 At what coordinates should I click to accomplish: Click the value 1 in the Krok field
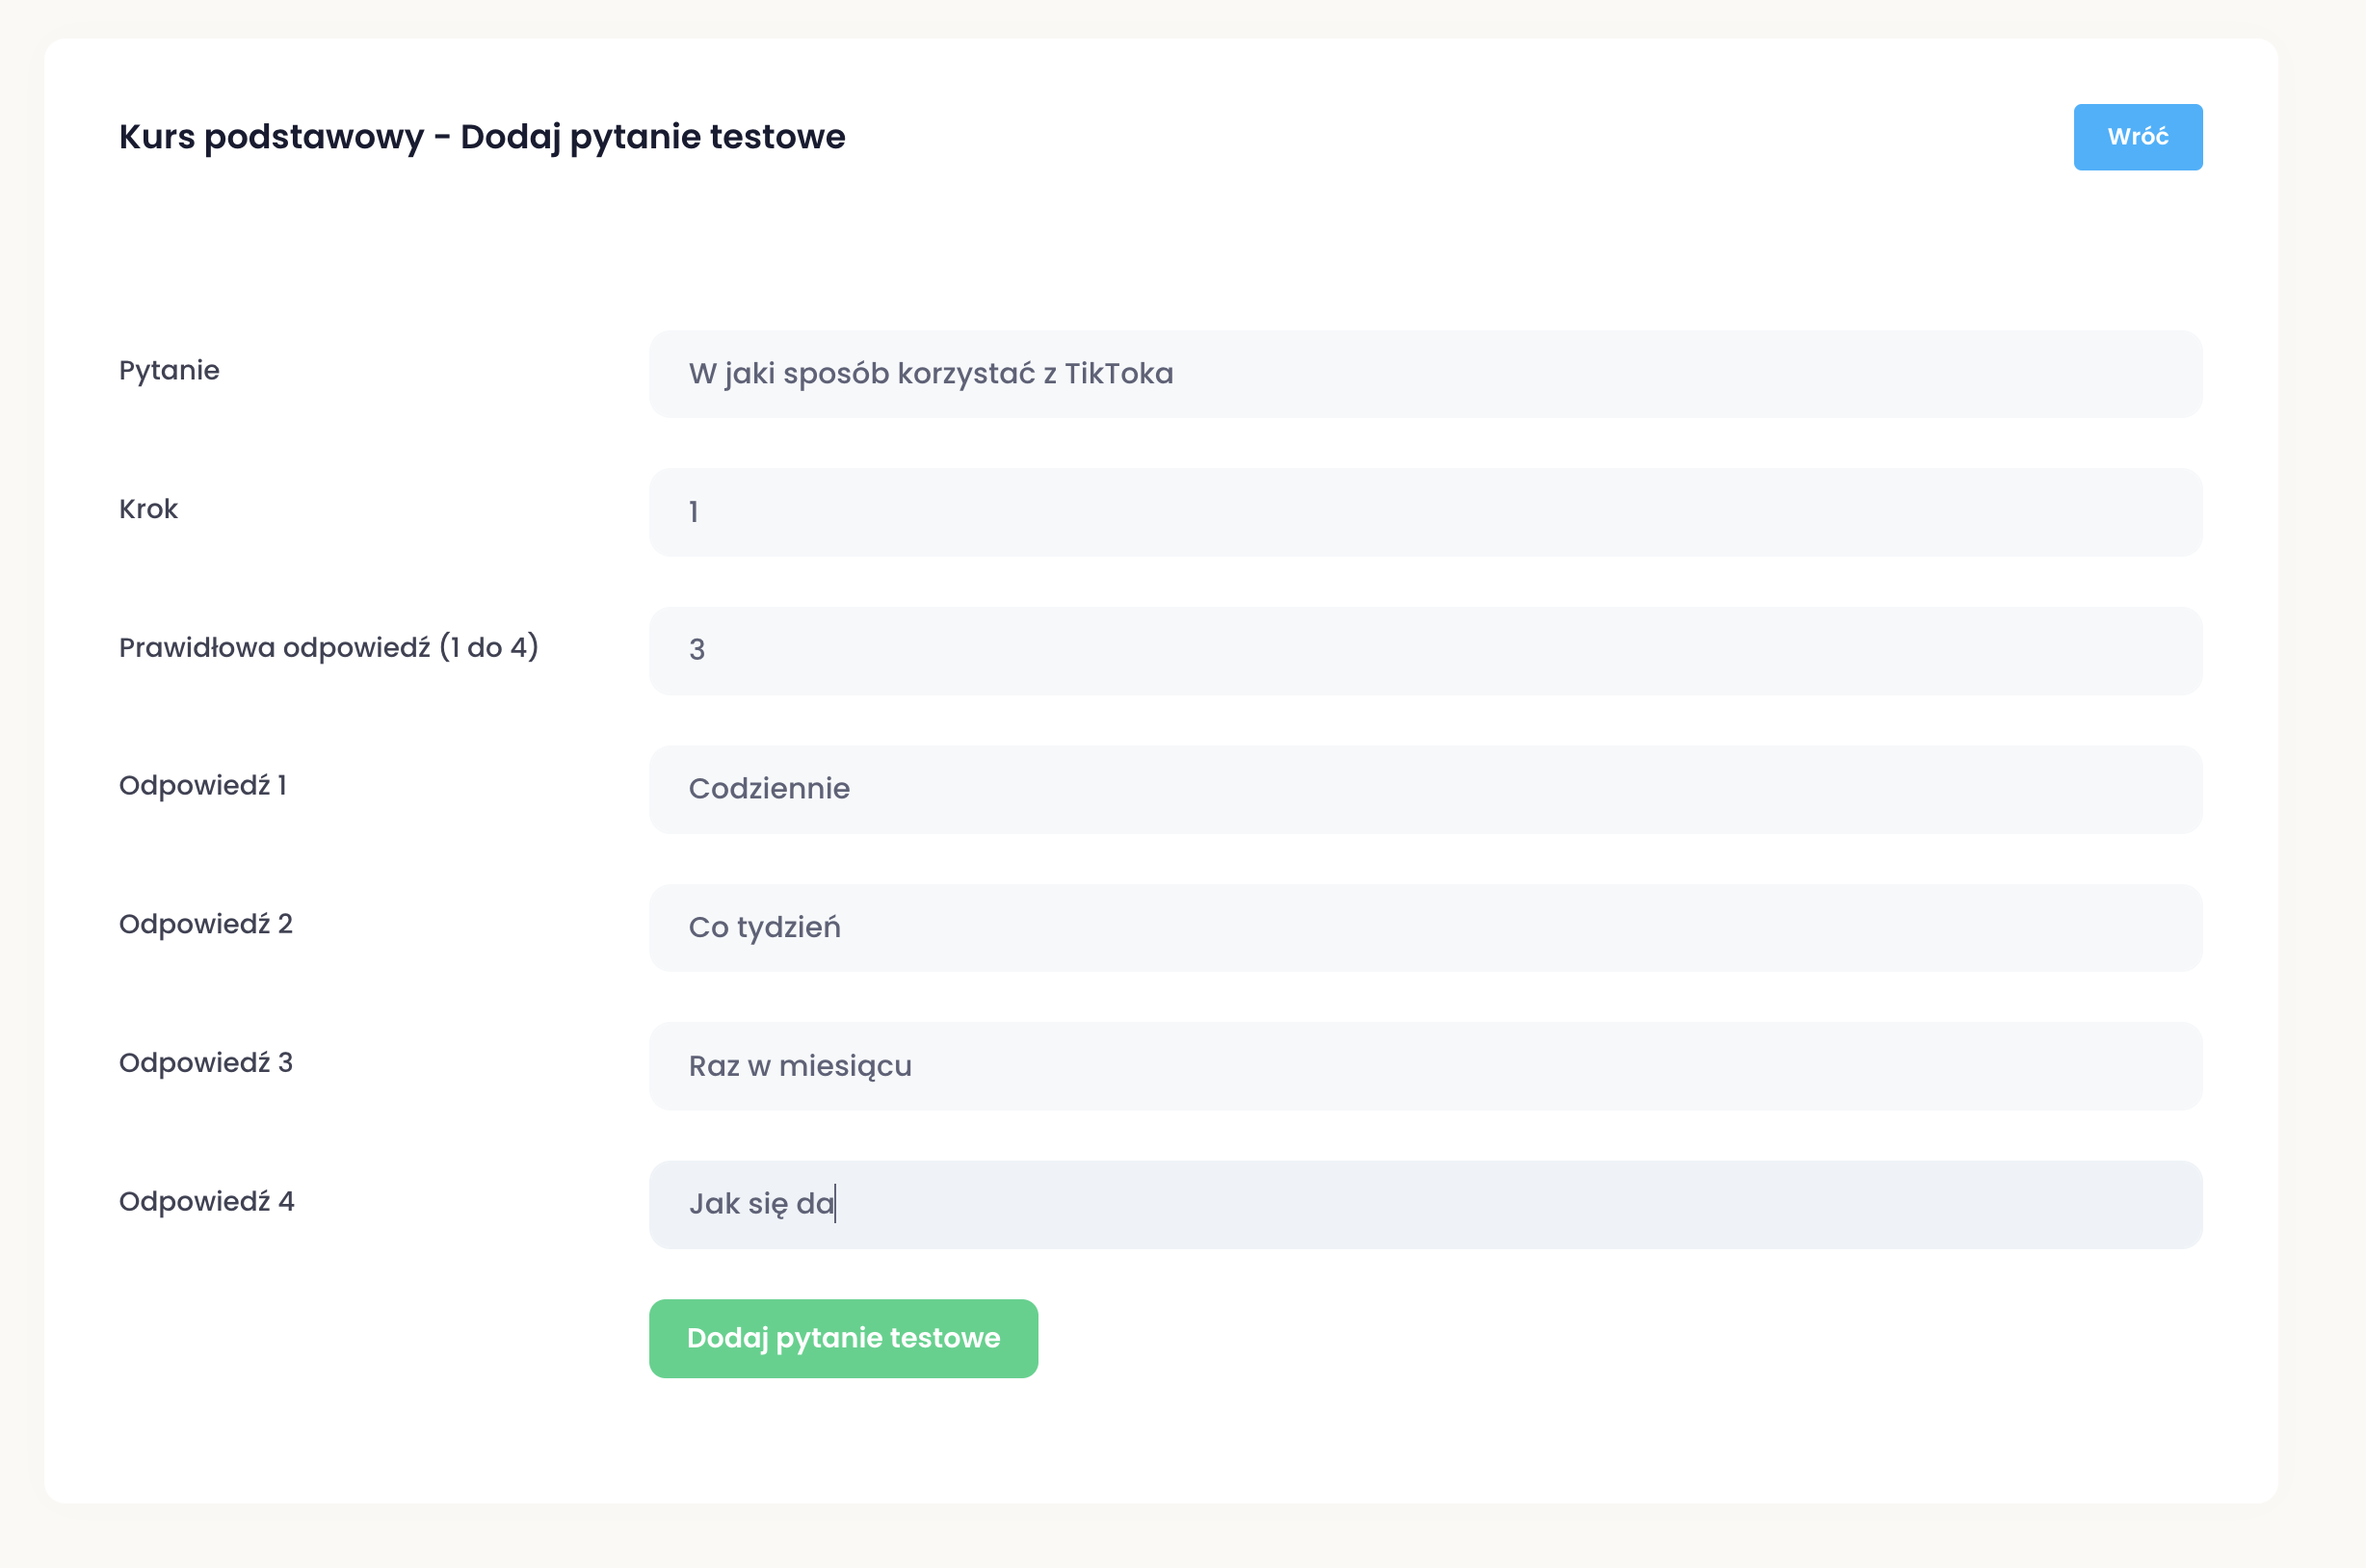click(694, 513)
